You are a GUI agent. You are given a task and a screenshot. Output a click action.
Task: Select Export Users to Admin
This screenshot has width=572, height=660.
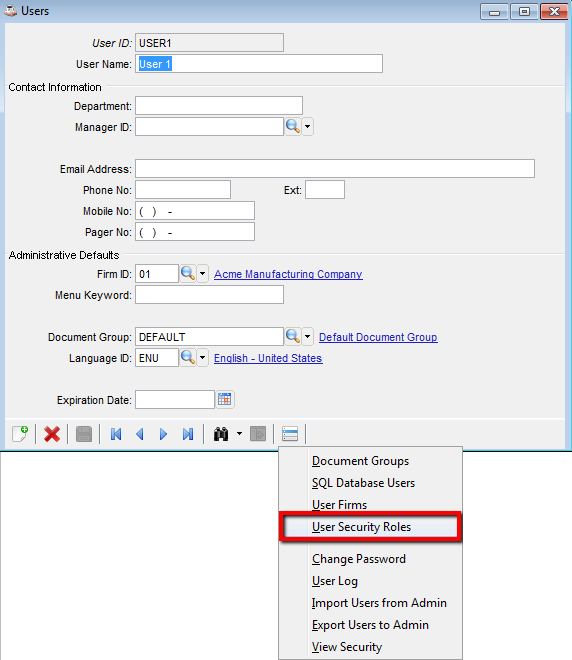click(x=370, y=625)
